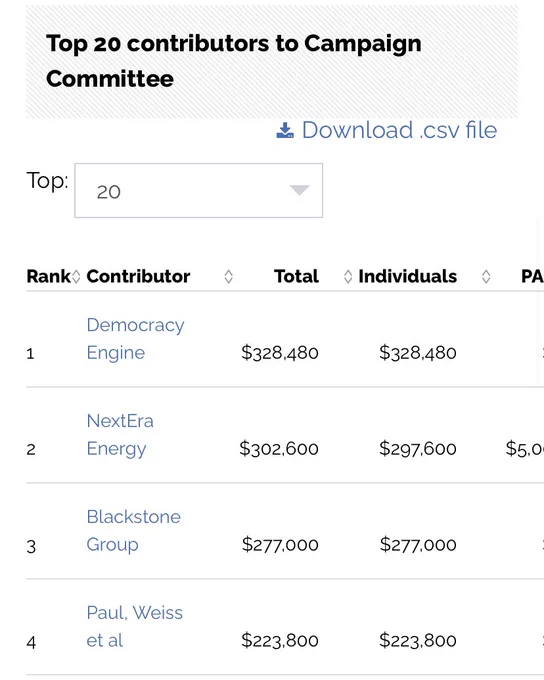This screenshot has width=544, height=680.
Task: Click the Total column header
Action: [296, 276]
